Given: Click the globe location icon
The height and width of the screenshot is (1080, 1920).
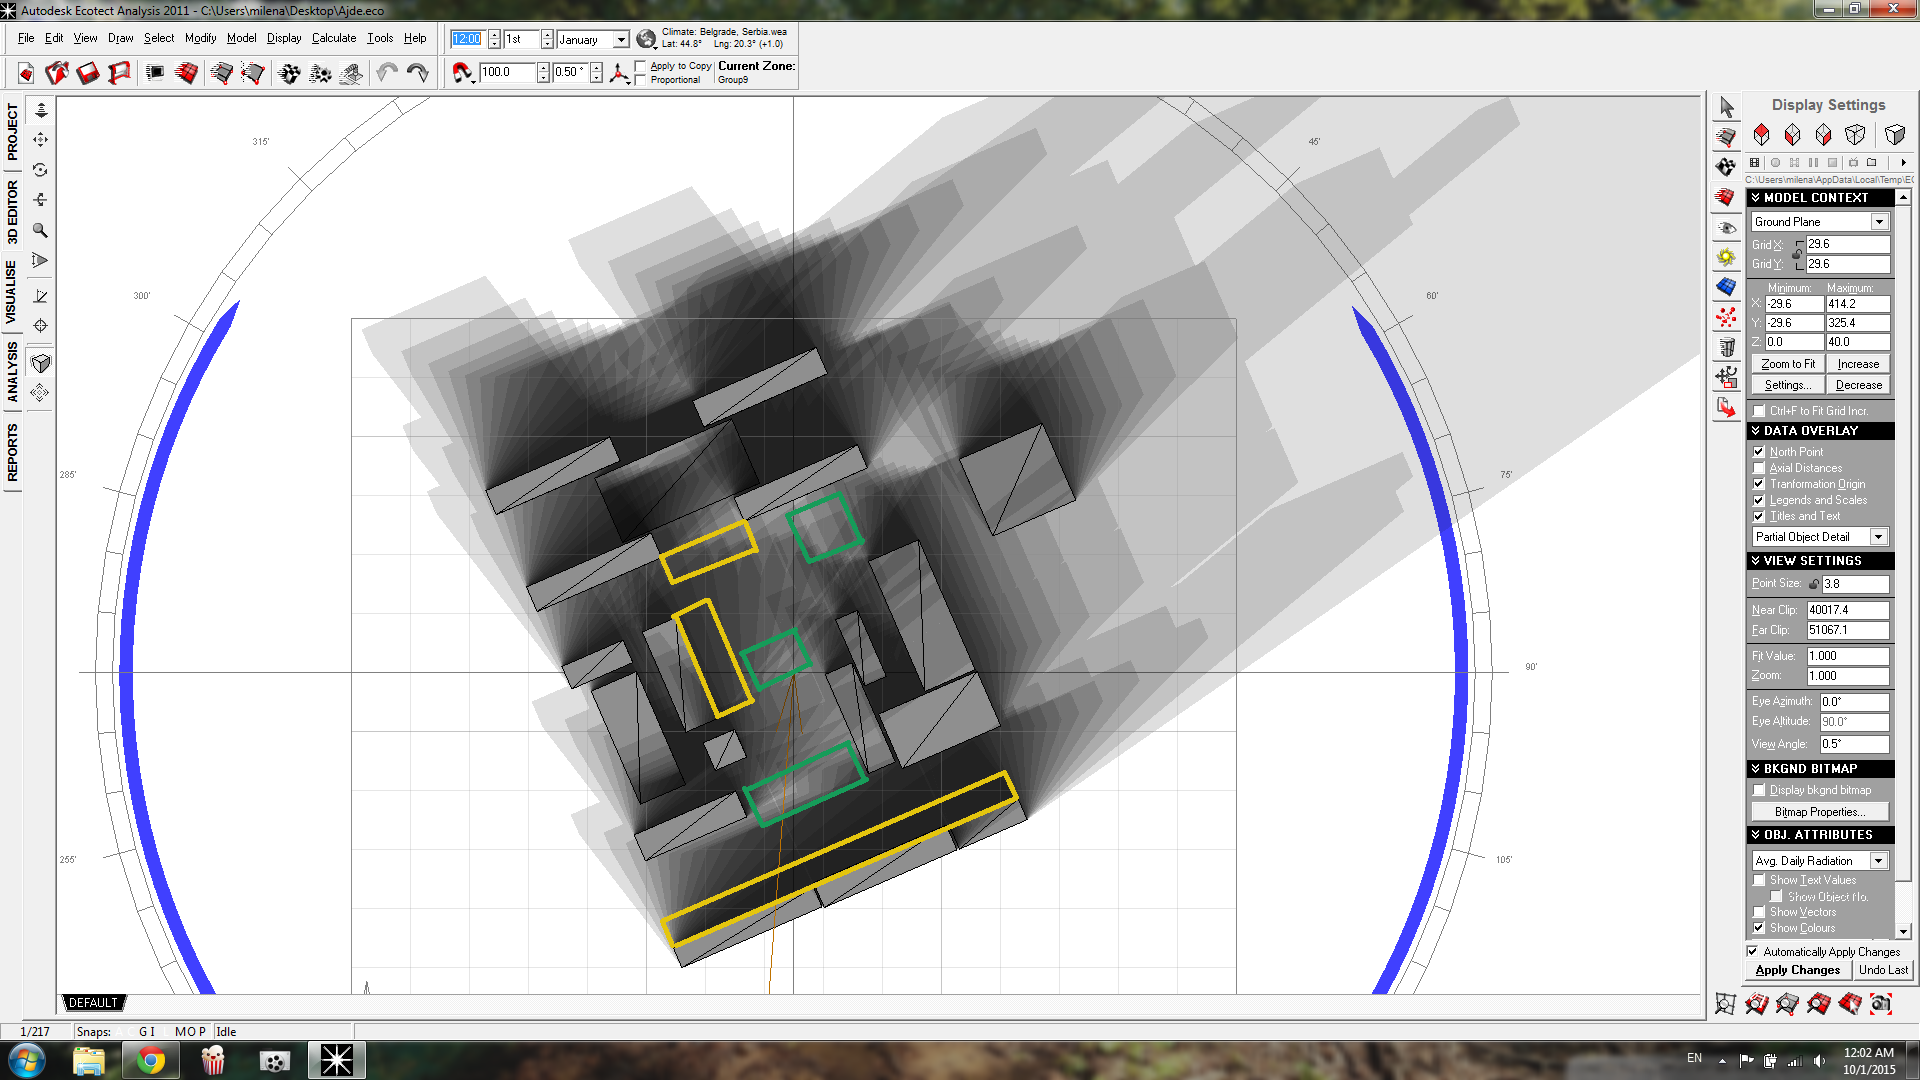Looking at the screenshot, I should (x=647, y=40).
